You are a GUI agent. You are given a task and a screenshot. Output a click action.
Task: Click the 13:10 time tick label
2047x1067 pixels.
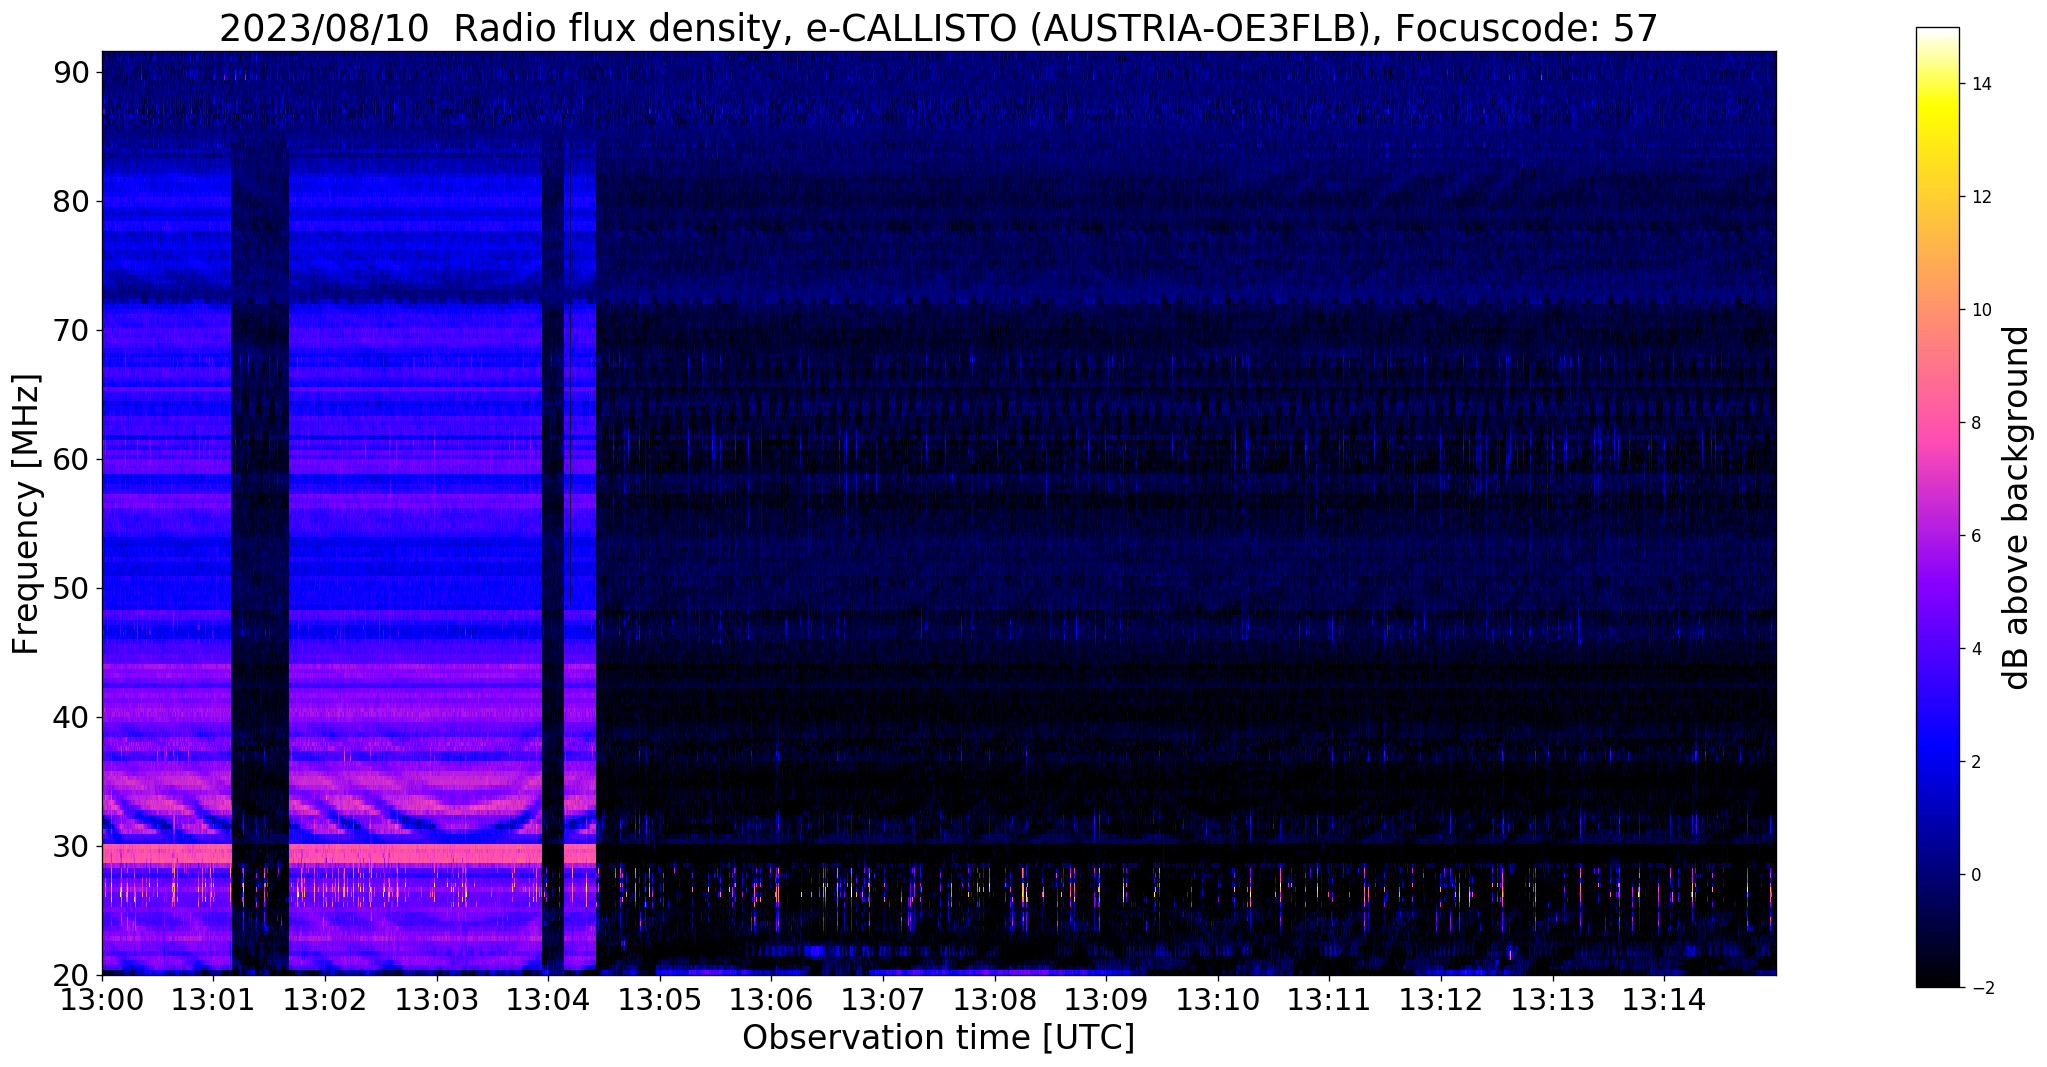(1218, 1000)
